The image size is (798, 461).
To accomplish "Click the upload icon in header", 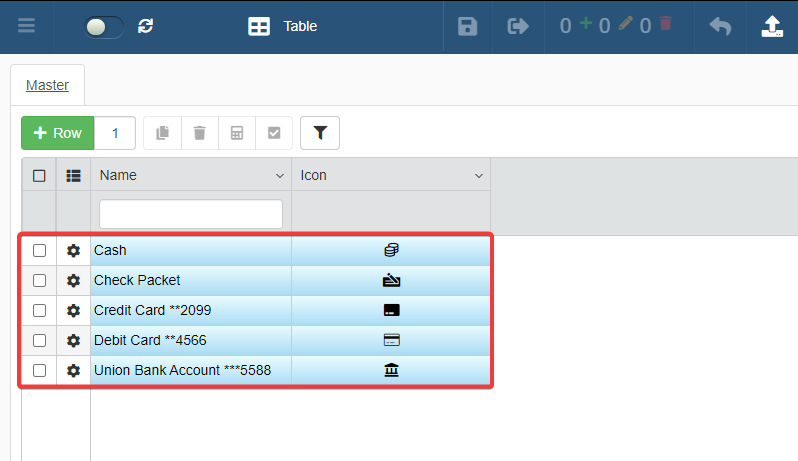I will [772, 26].
